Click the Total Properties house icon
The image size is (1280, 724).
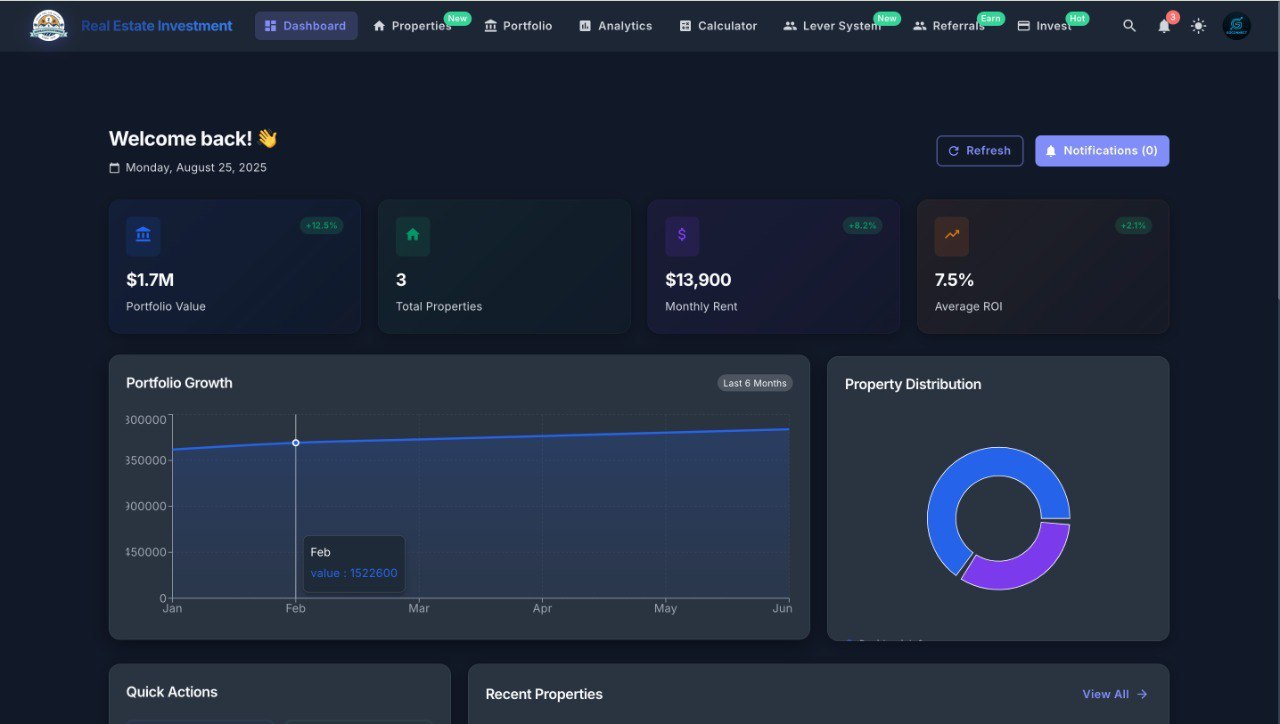(412, 236)
